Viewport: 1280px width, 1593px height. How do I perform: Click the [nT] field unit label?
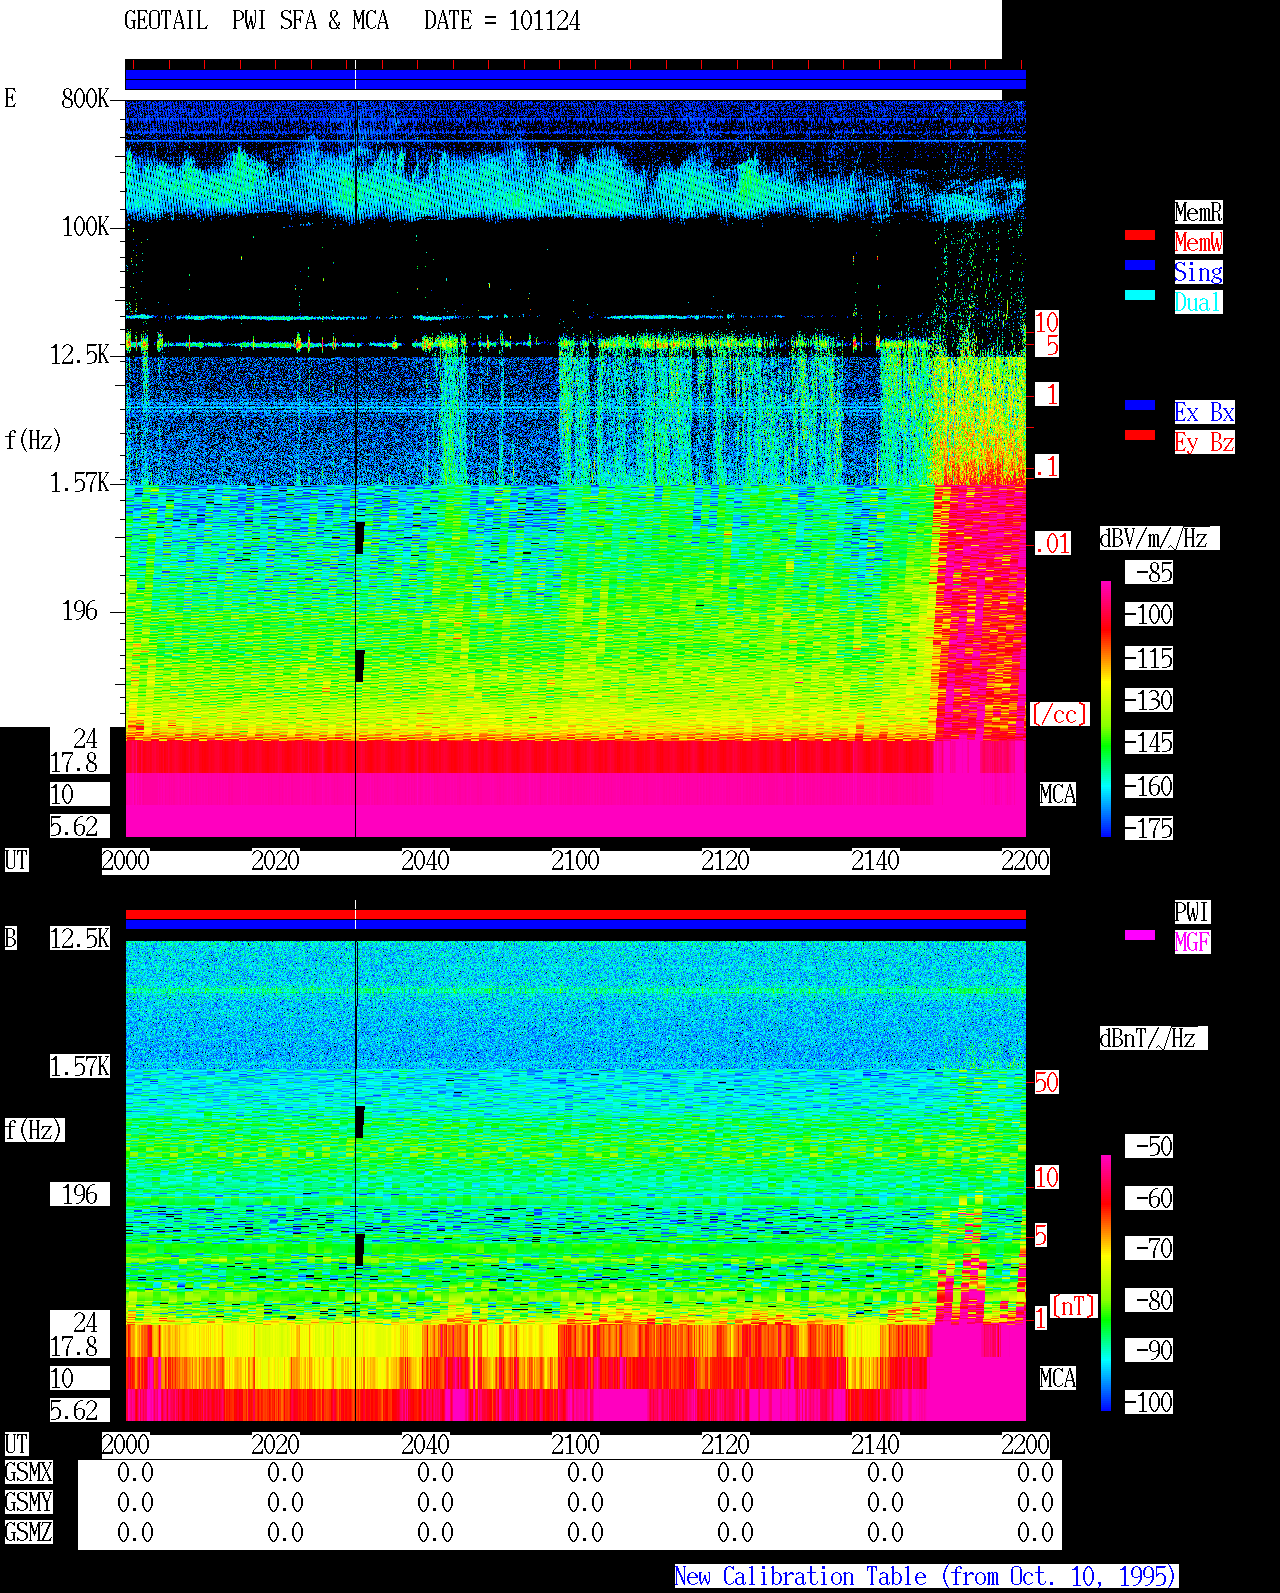[1074, 1306]
